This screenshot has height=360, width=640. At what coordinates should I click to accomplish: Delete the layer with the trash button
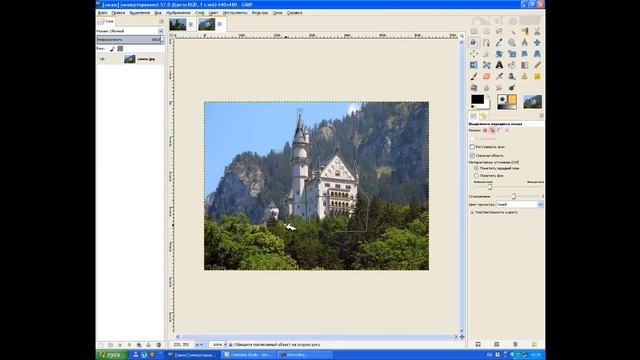(159, 345)
